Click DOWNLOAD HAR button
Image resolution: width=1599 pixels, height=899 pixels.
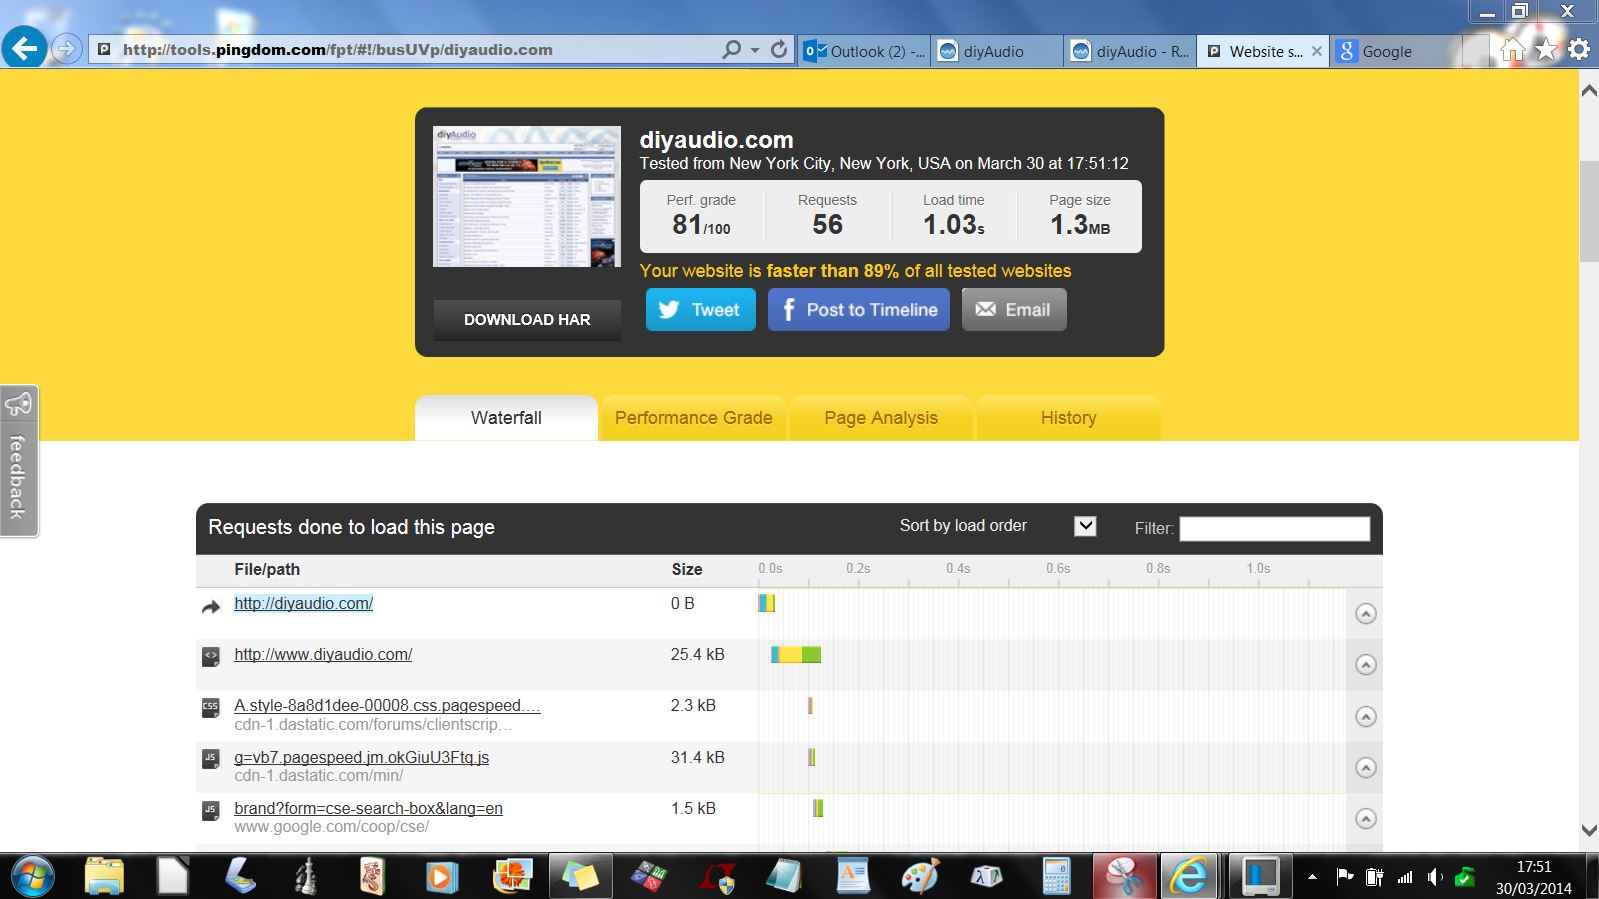click(x=527, y=320)
